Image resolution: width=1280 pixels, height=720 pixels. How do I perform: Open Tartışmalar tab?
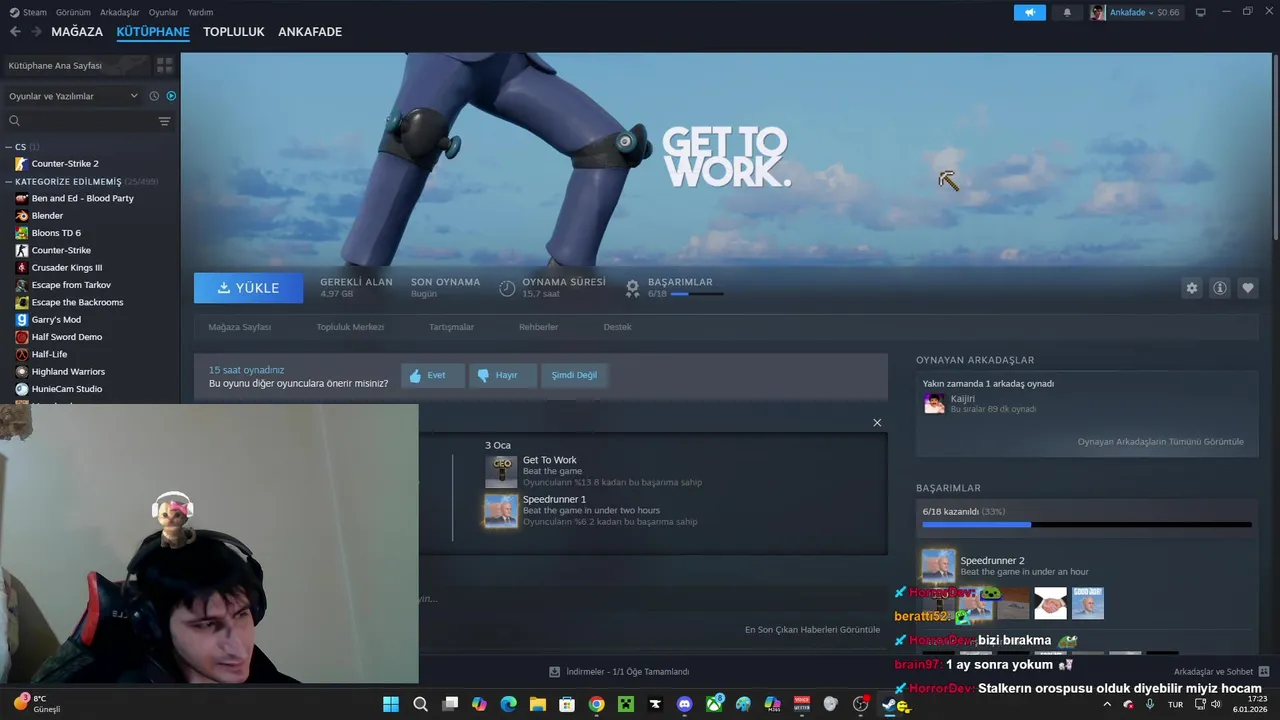pyautogui.click(x=451, y=327)
